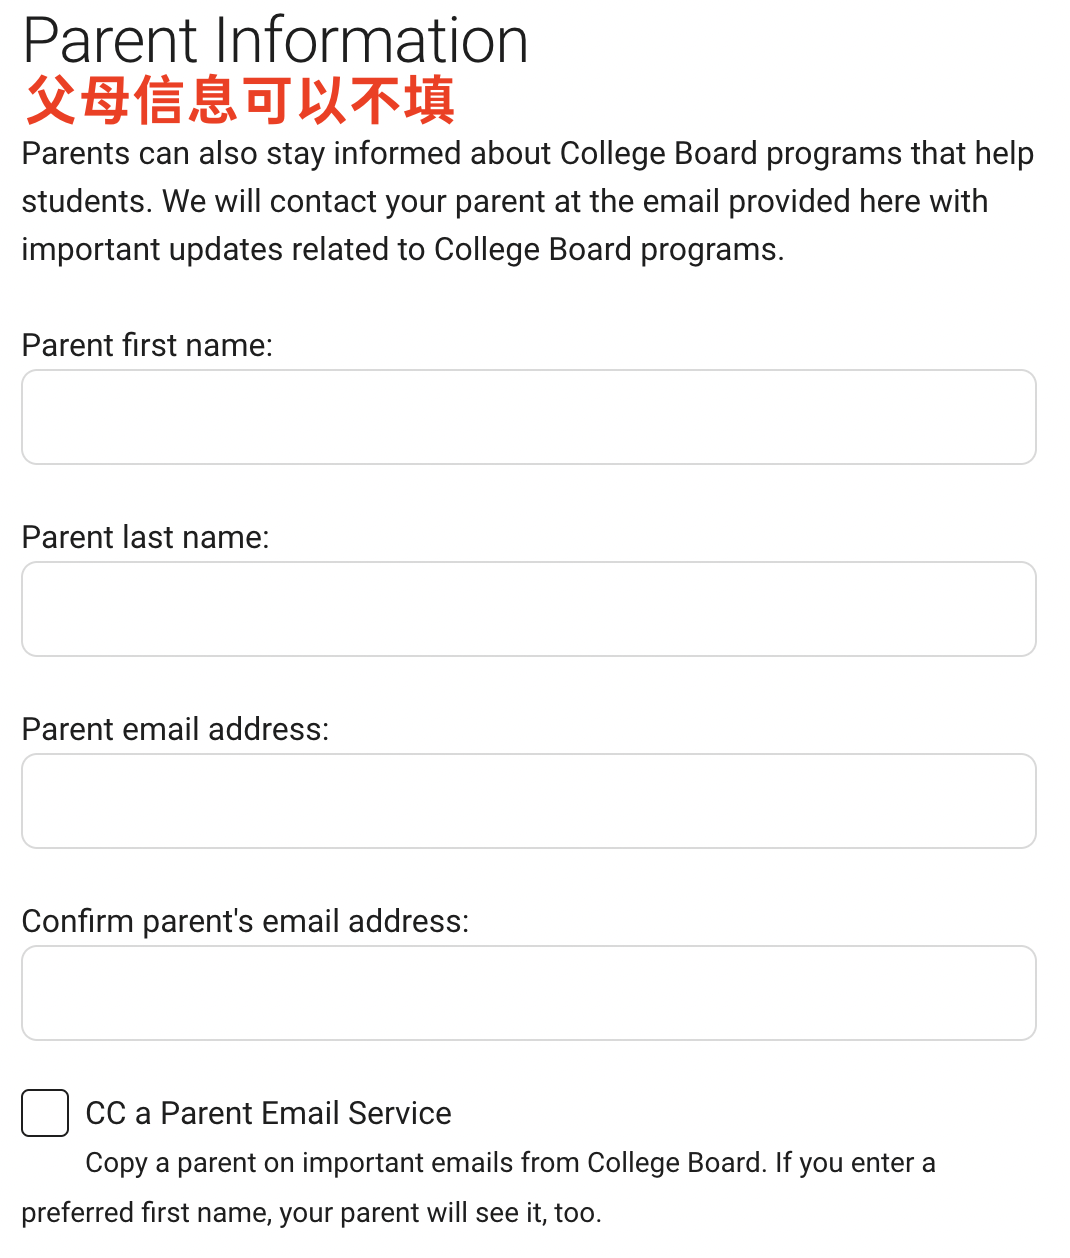Click the 'Parent email address:' label
This screenshot has height=1258, width=1070.
tap(175, 729)
